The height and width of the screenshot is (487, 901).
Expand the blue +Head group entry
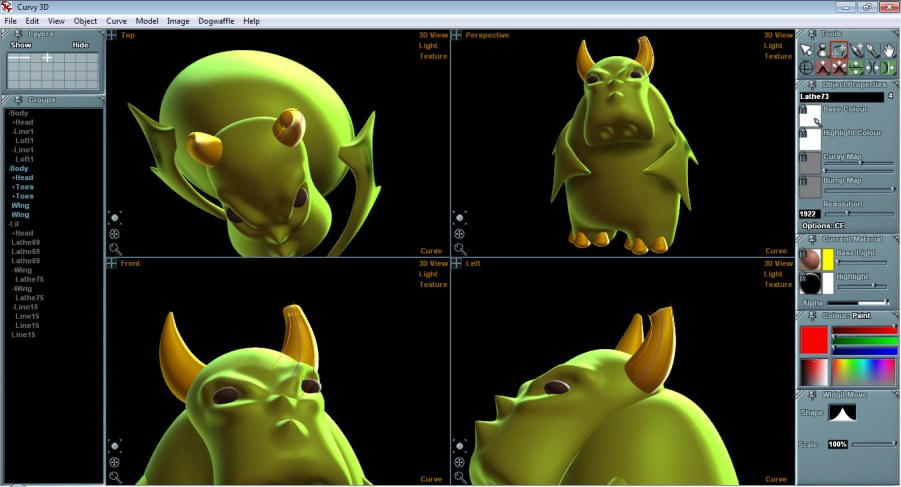pyautogui.click(x=22, y=177)
